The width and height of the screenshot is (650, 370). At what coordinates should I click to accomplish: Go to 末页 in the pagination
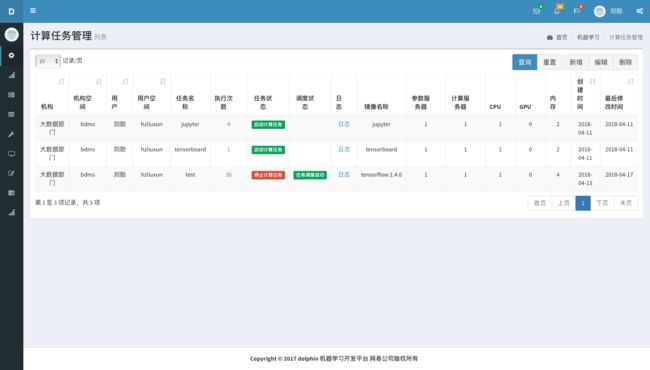click(x=626, y=203)
